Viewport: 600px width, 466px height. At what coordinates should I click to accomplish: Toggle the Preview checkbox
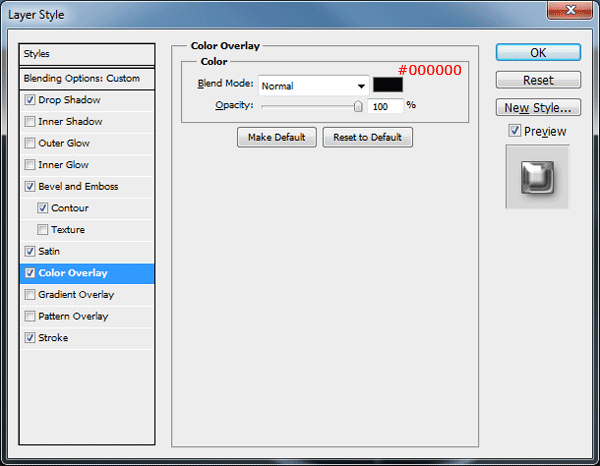tap(515, 131)
